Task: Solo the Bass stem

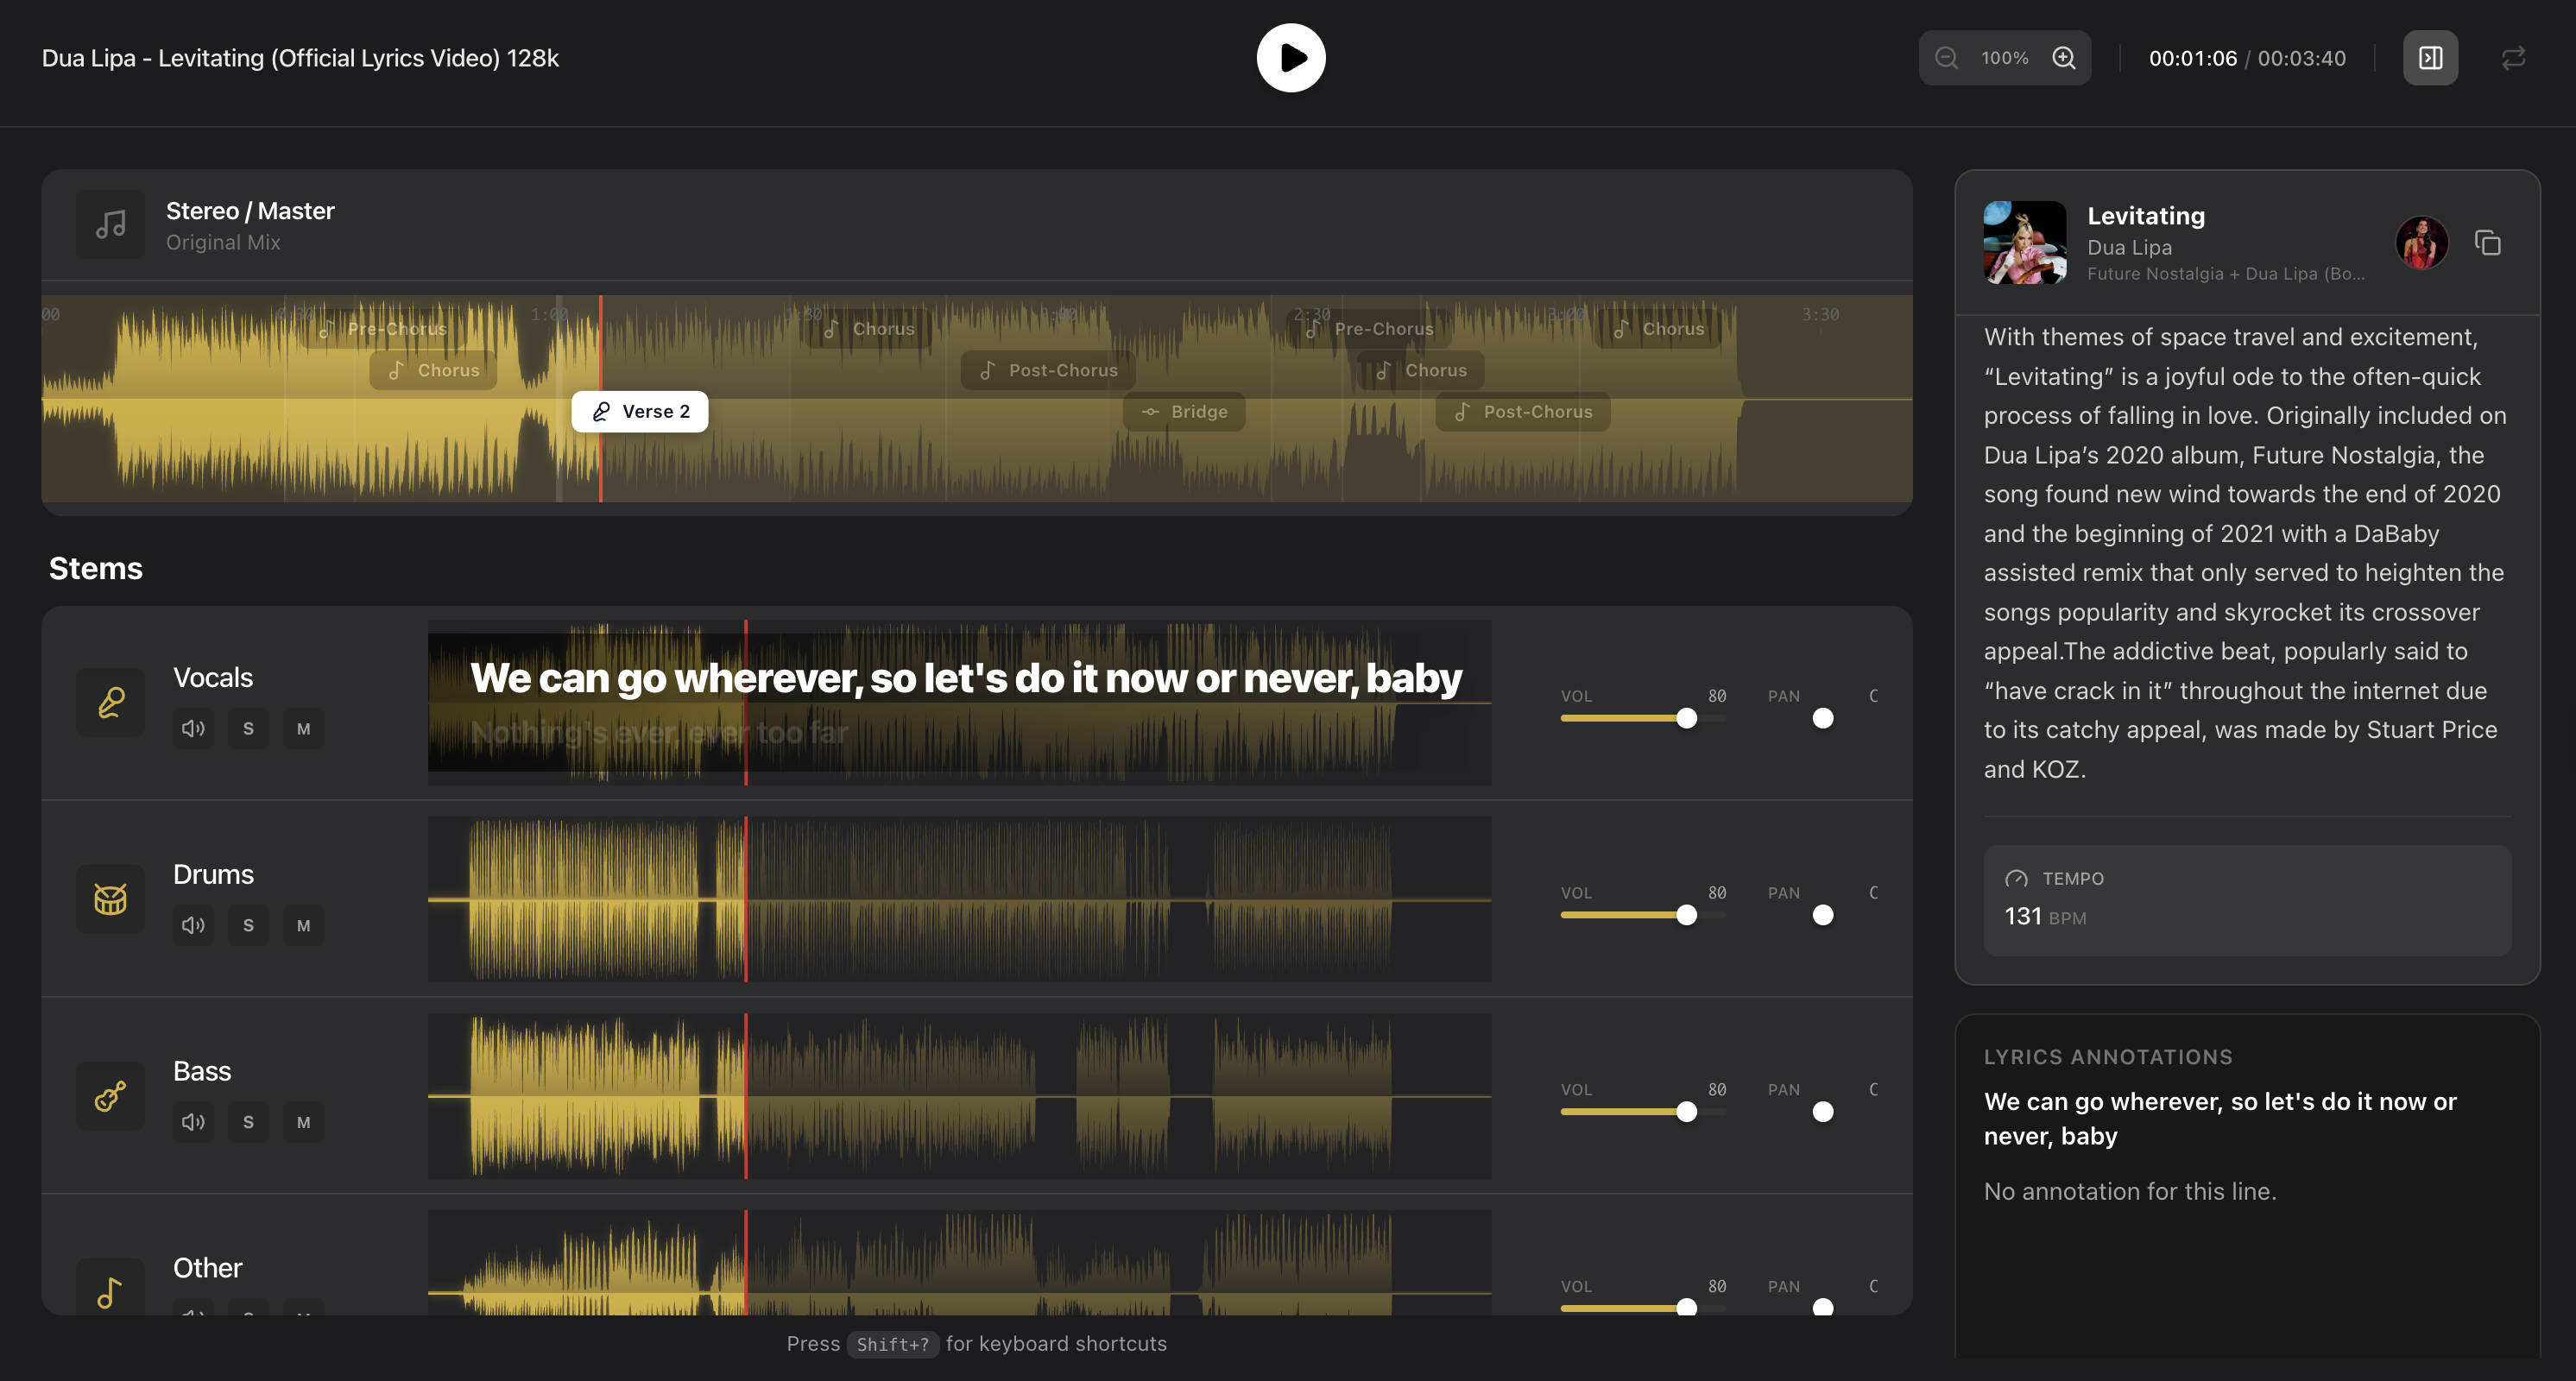Action: (x=248, y=1122)
